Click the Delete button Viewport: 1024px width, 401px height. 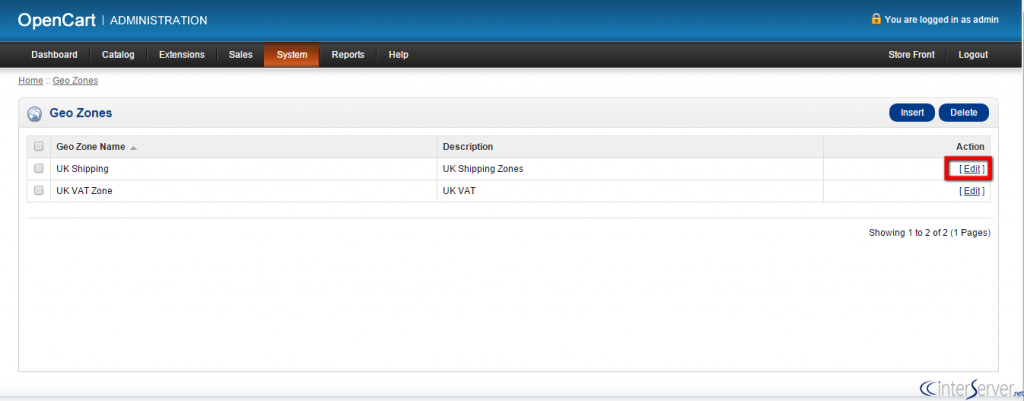(963, 113)
